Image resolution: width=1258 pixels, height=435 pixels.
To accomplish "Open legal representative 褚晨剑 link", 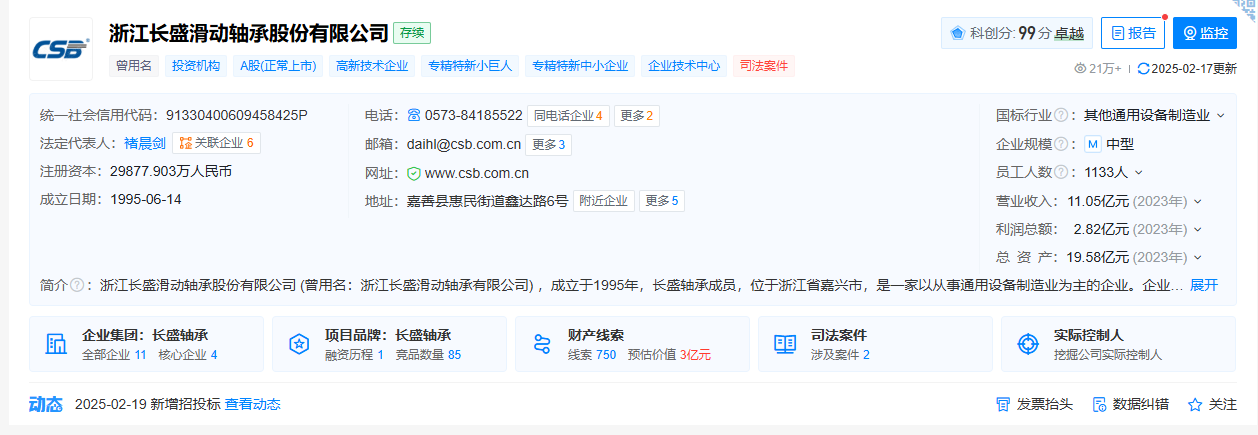I will [x=144, y=143].
